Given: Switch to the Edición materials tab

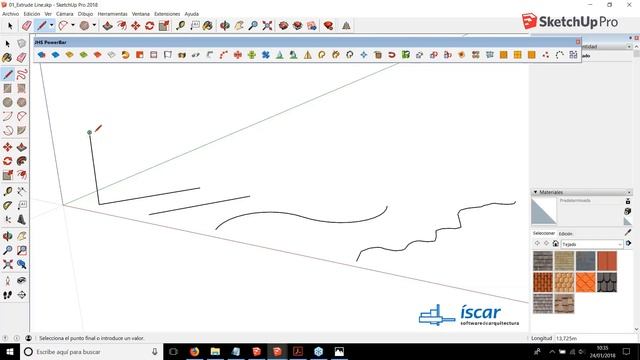Looking at the screenshot, I should pos(565,234).
